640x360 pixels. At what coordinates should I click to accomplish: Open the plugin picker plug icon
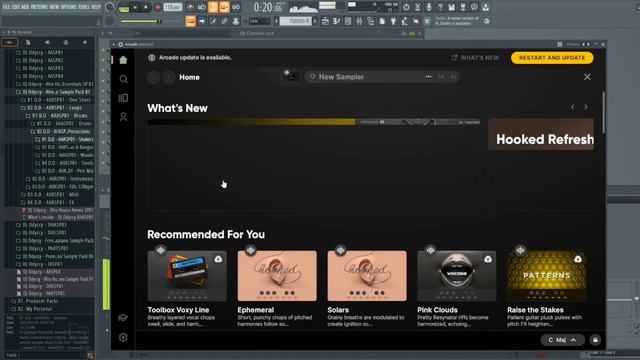(393, 21)
